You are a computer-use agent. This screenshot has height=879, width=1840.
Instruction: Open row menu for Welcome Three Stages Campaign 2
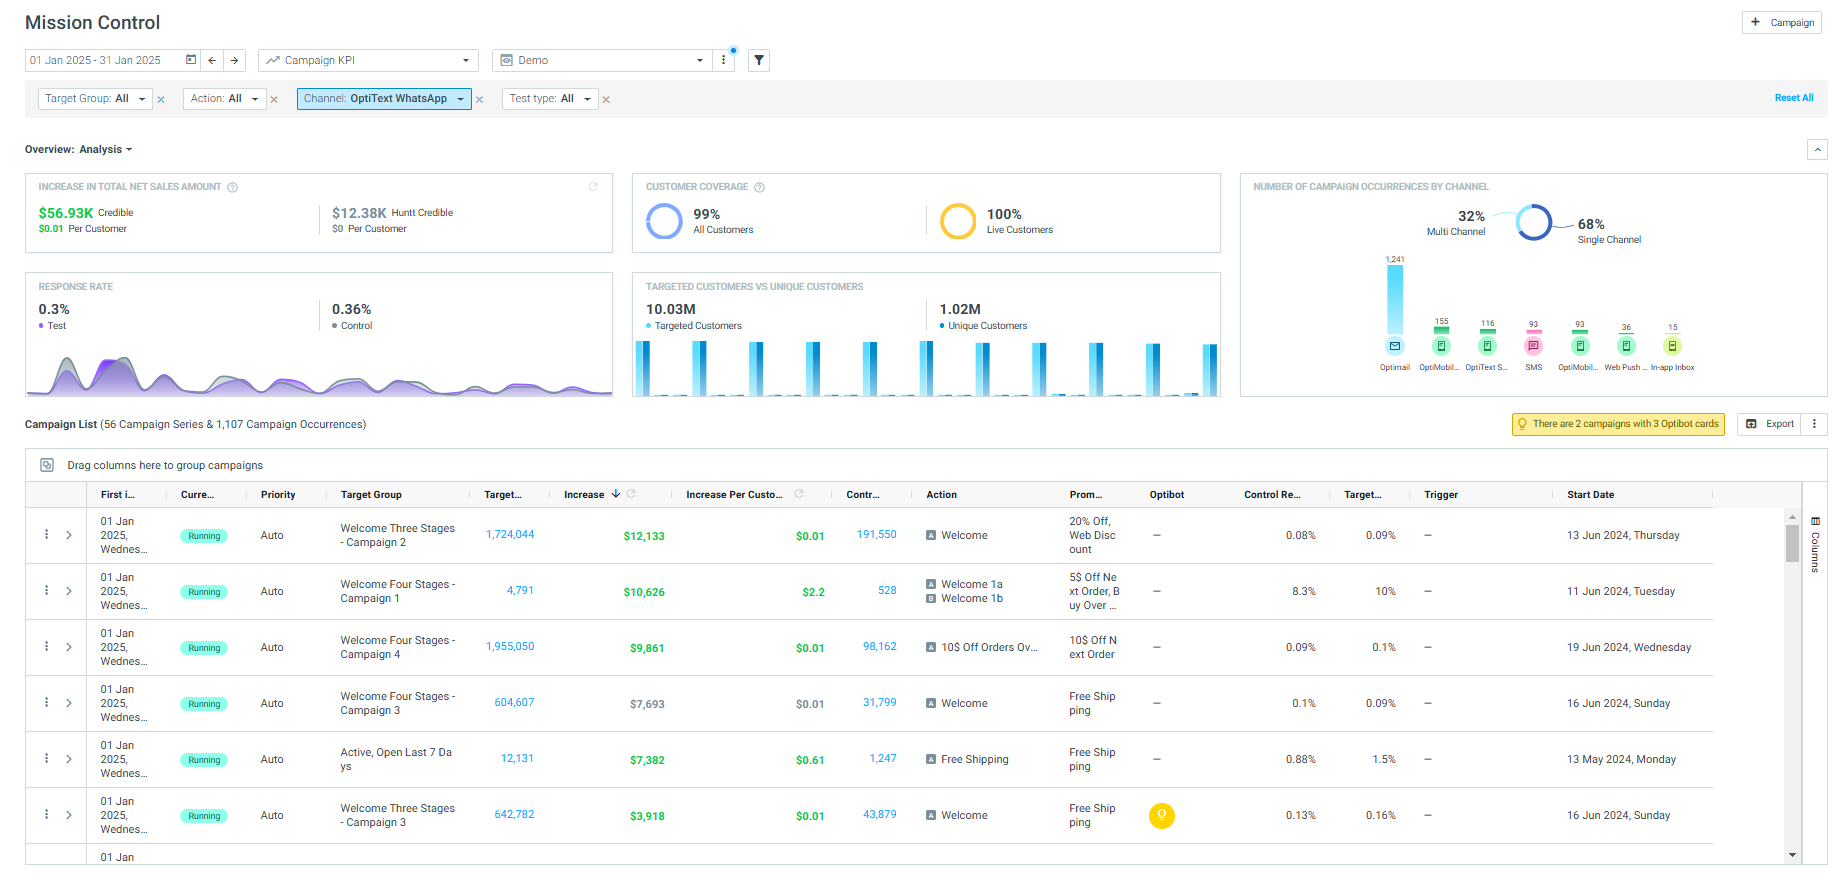(46, 535)
